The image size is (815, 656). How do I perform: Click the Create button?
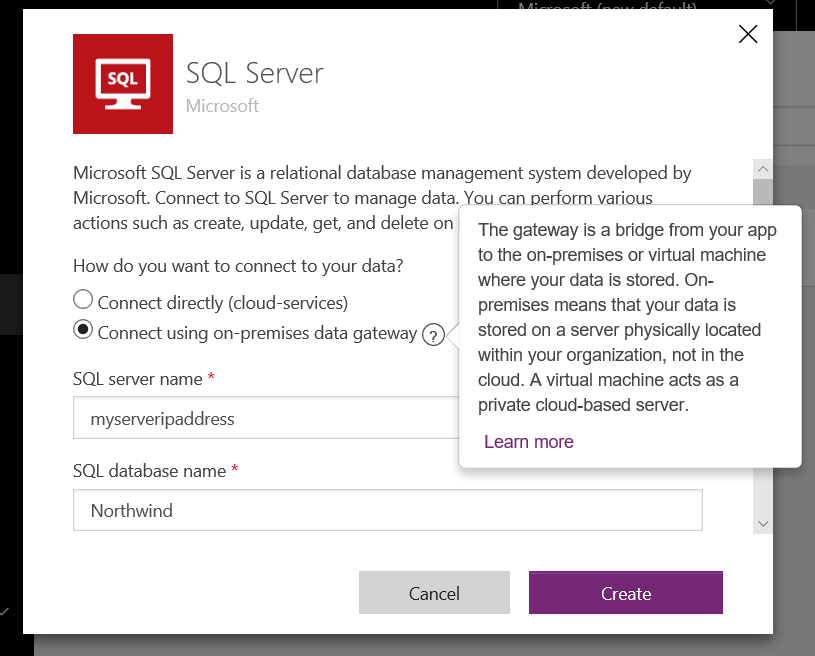pyautogui.click(x=625, y=592)
